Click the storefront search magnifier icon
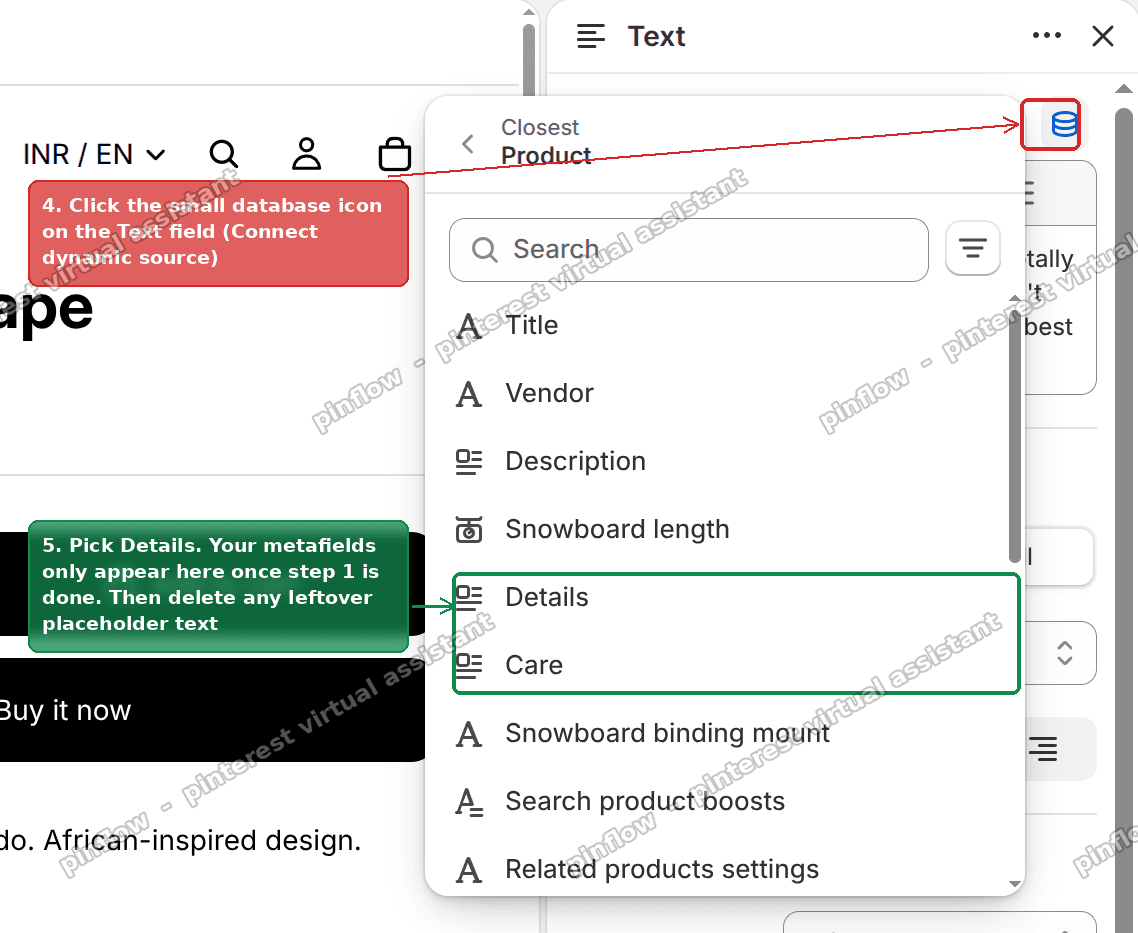The image size is (1138, 933). click(x=224, y=154)
